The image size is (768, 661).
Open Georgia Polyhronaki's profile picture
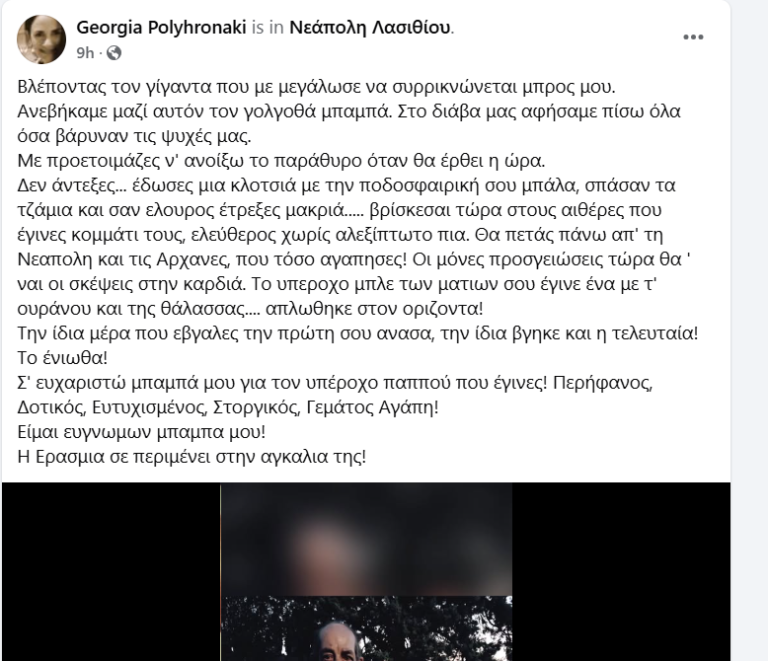(41, 39)
